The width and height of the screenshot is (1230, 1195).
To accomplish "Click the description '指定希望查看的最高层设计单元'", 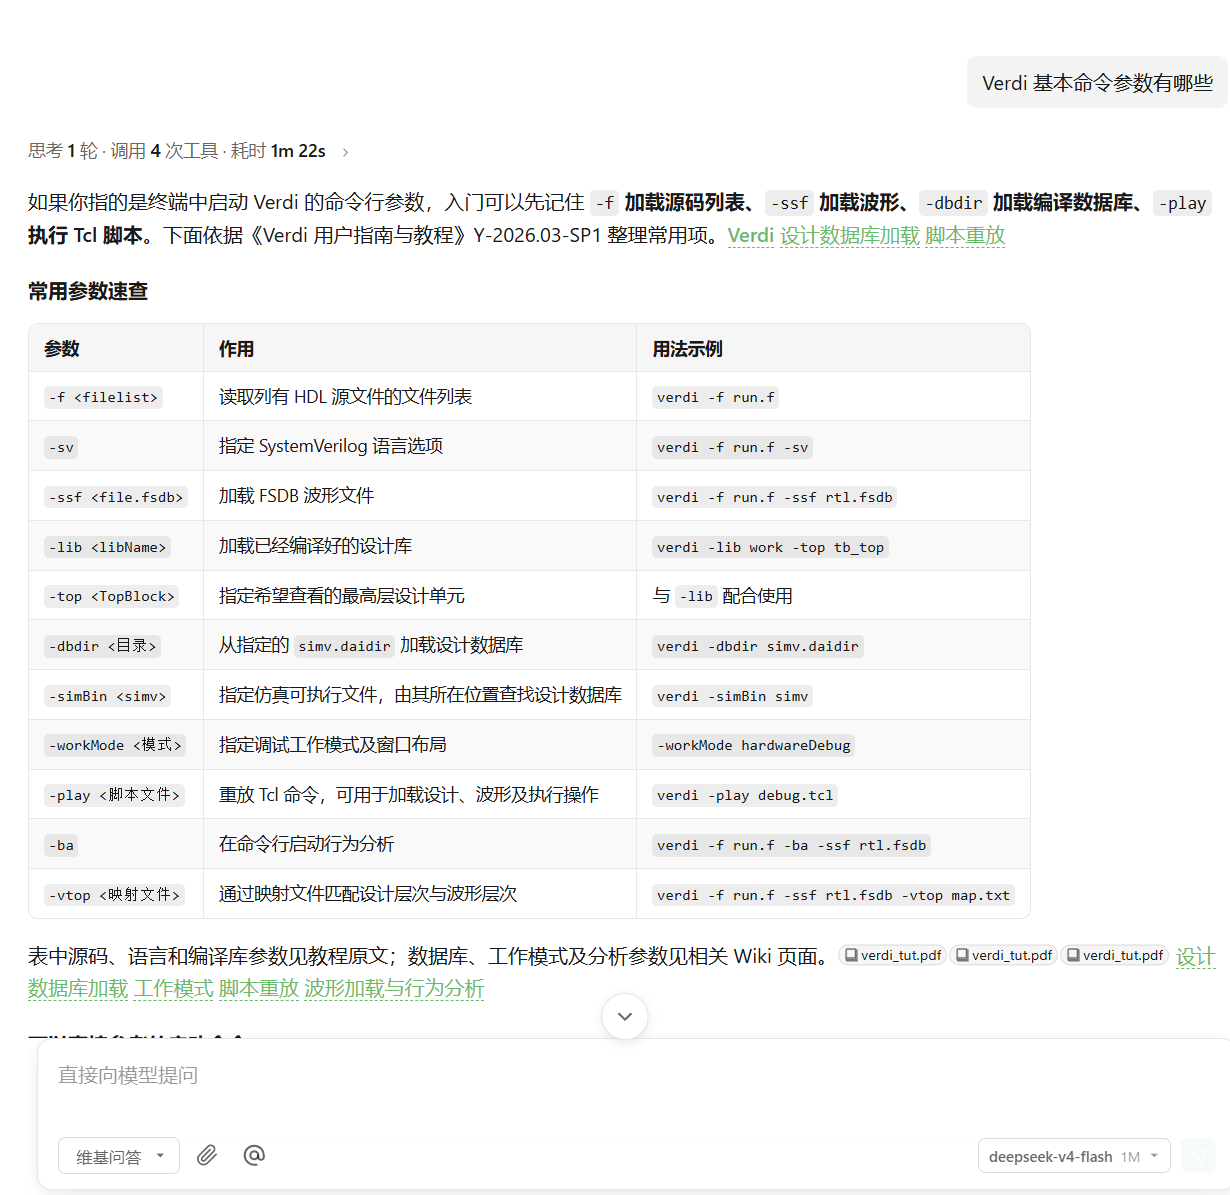I will click(342, 596).
